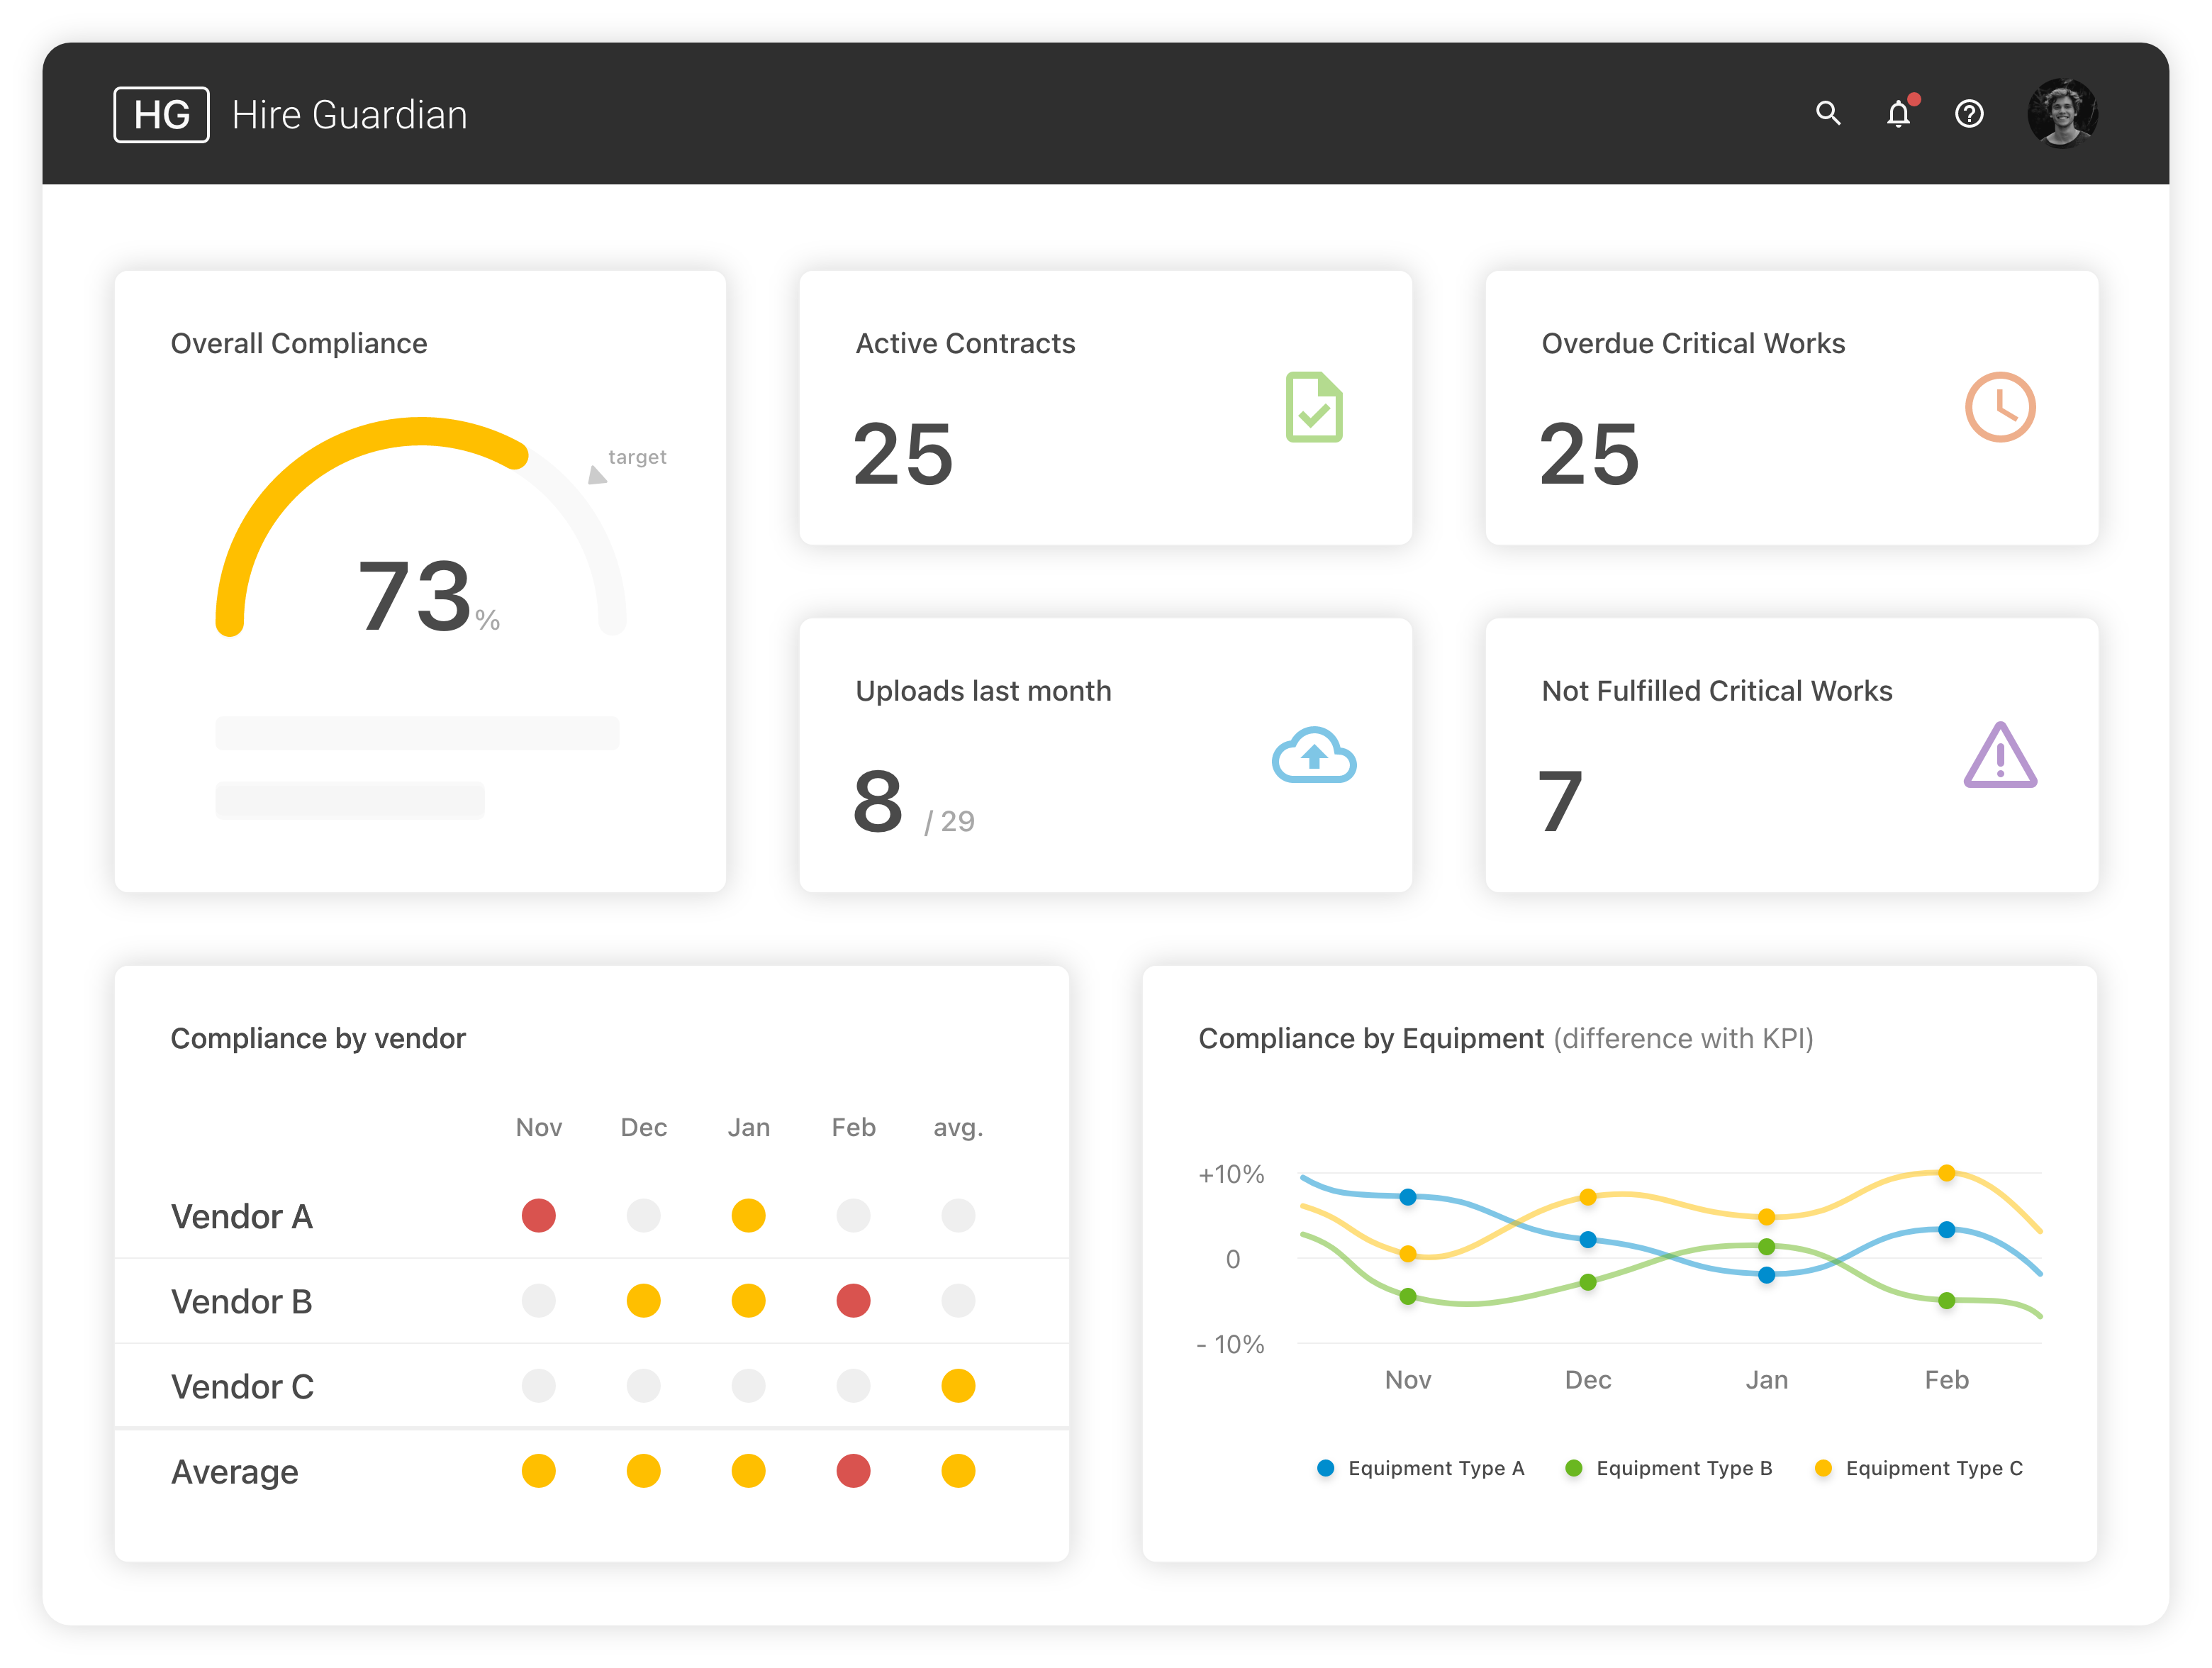Toggle Equipment Type A in the chart legend

[1420, 1468]
